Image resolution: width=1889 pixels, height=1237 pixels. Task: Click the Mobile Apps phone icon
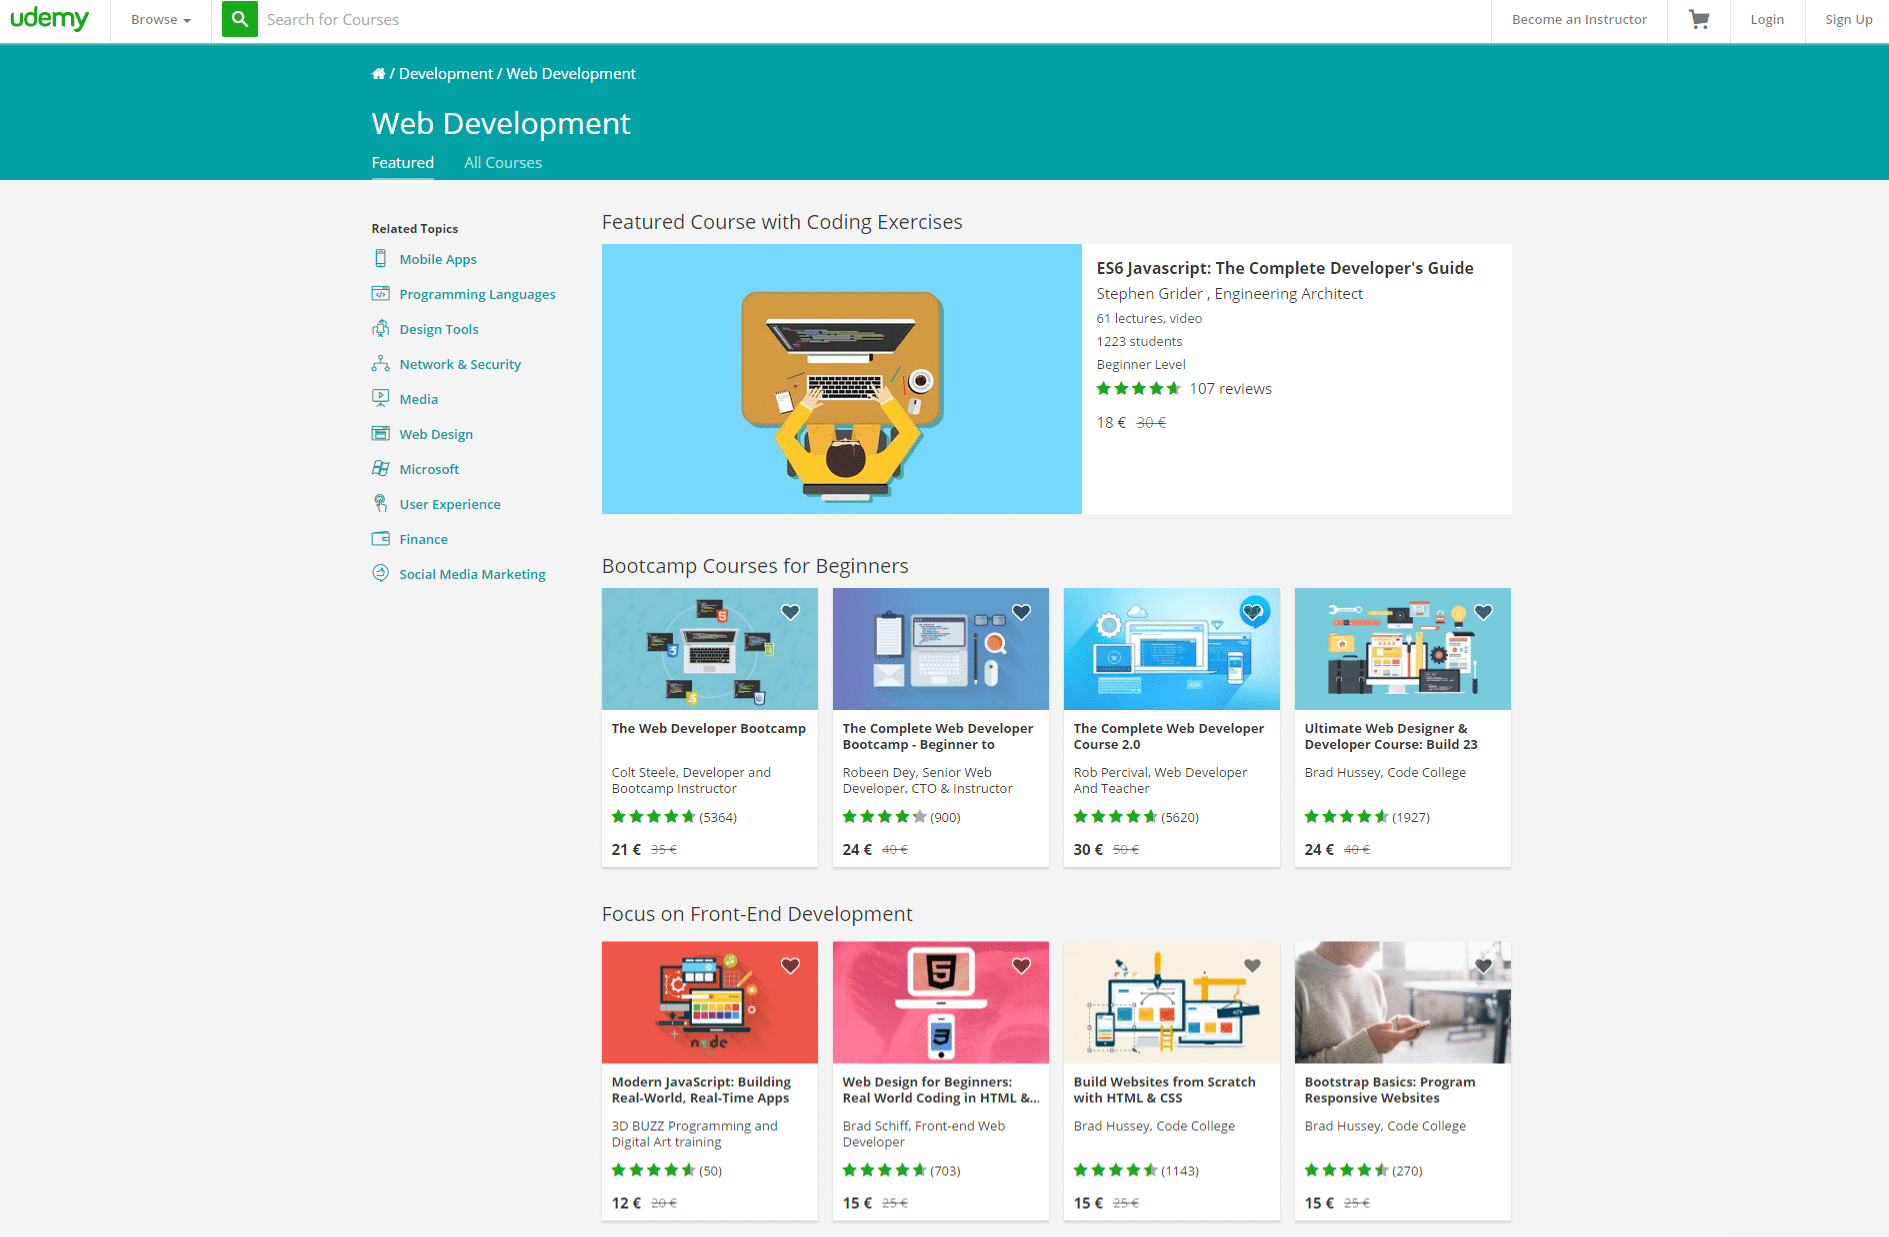[x=380, y=259]
